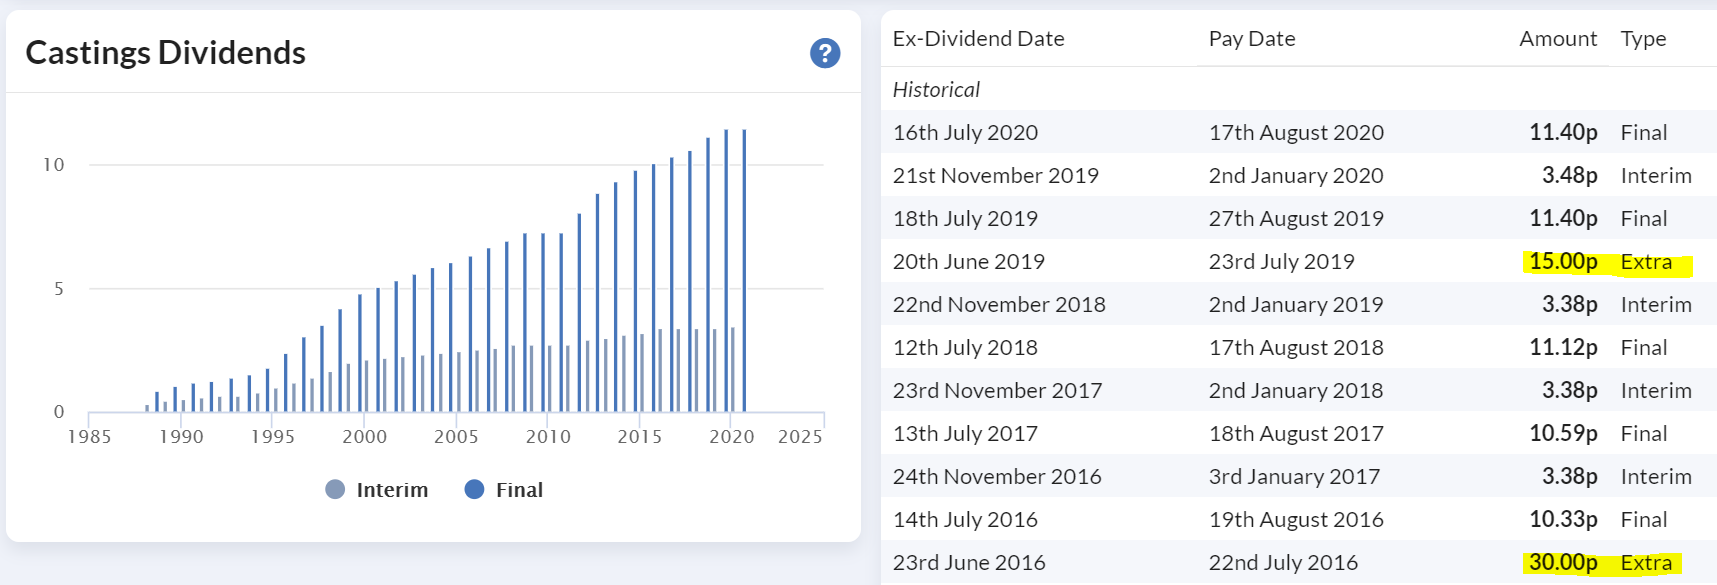Select the 23rd June 2016 ex-dividend date

(969, 563)
